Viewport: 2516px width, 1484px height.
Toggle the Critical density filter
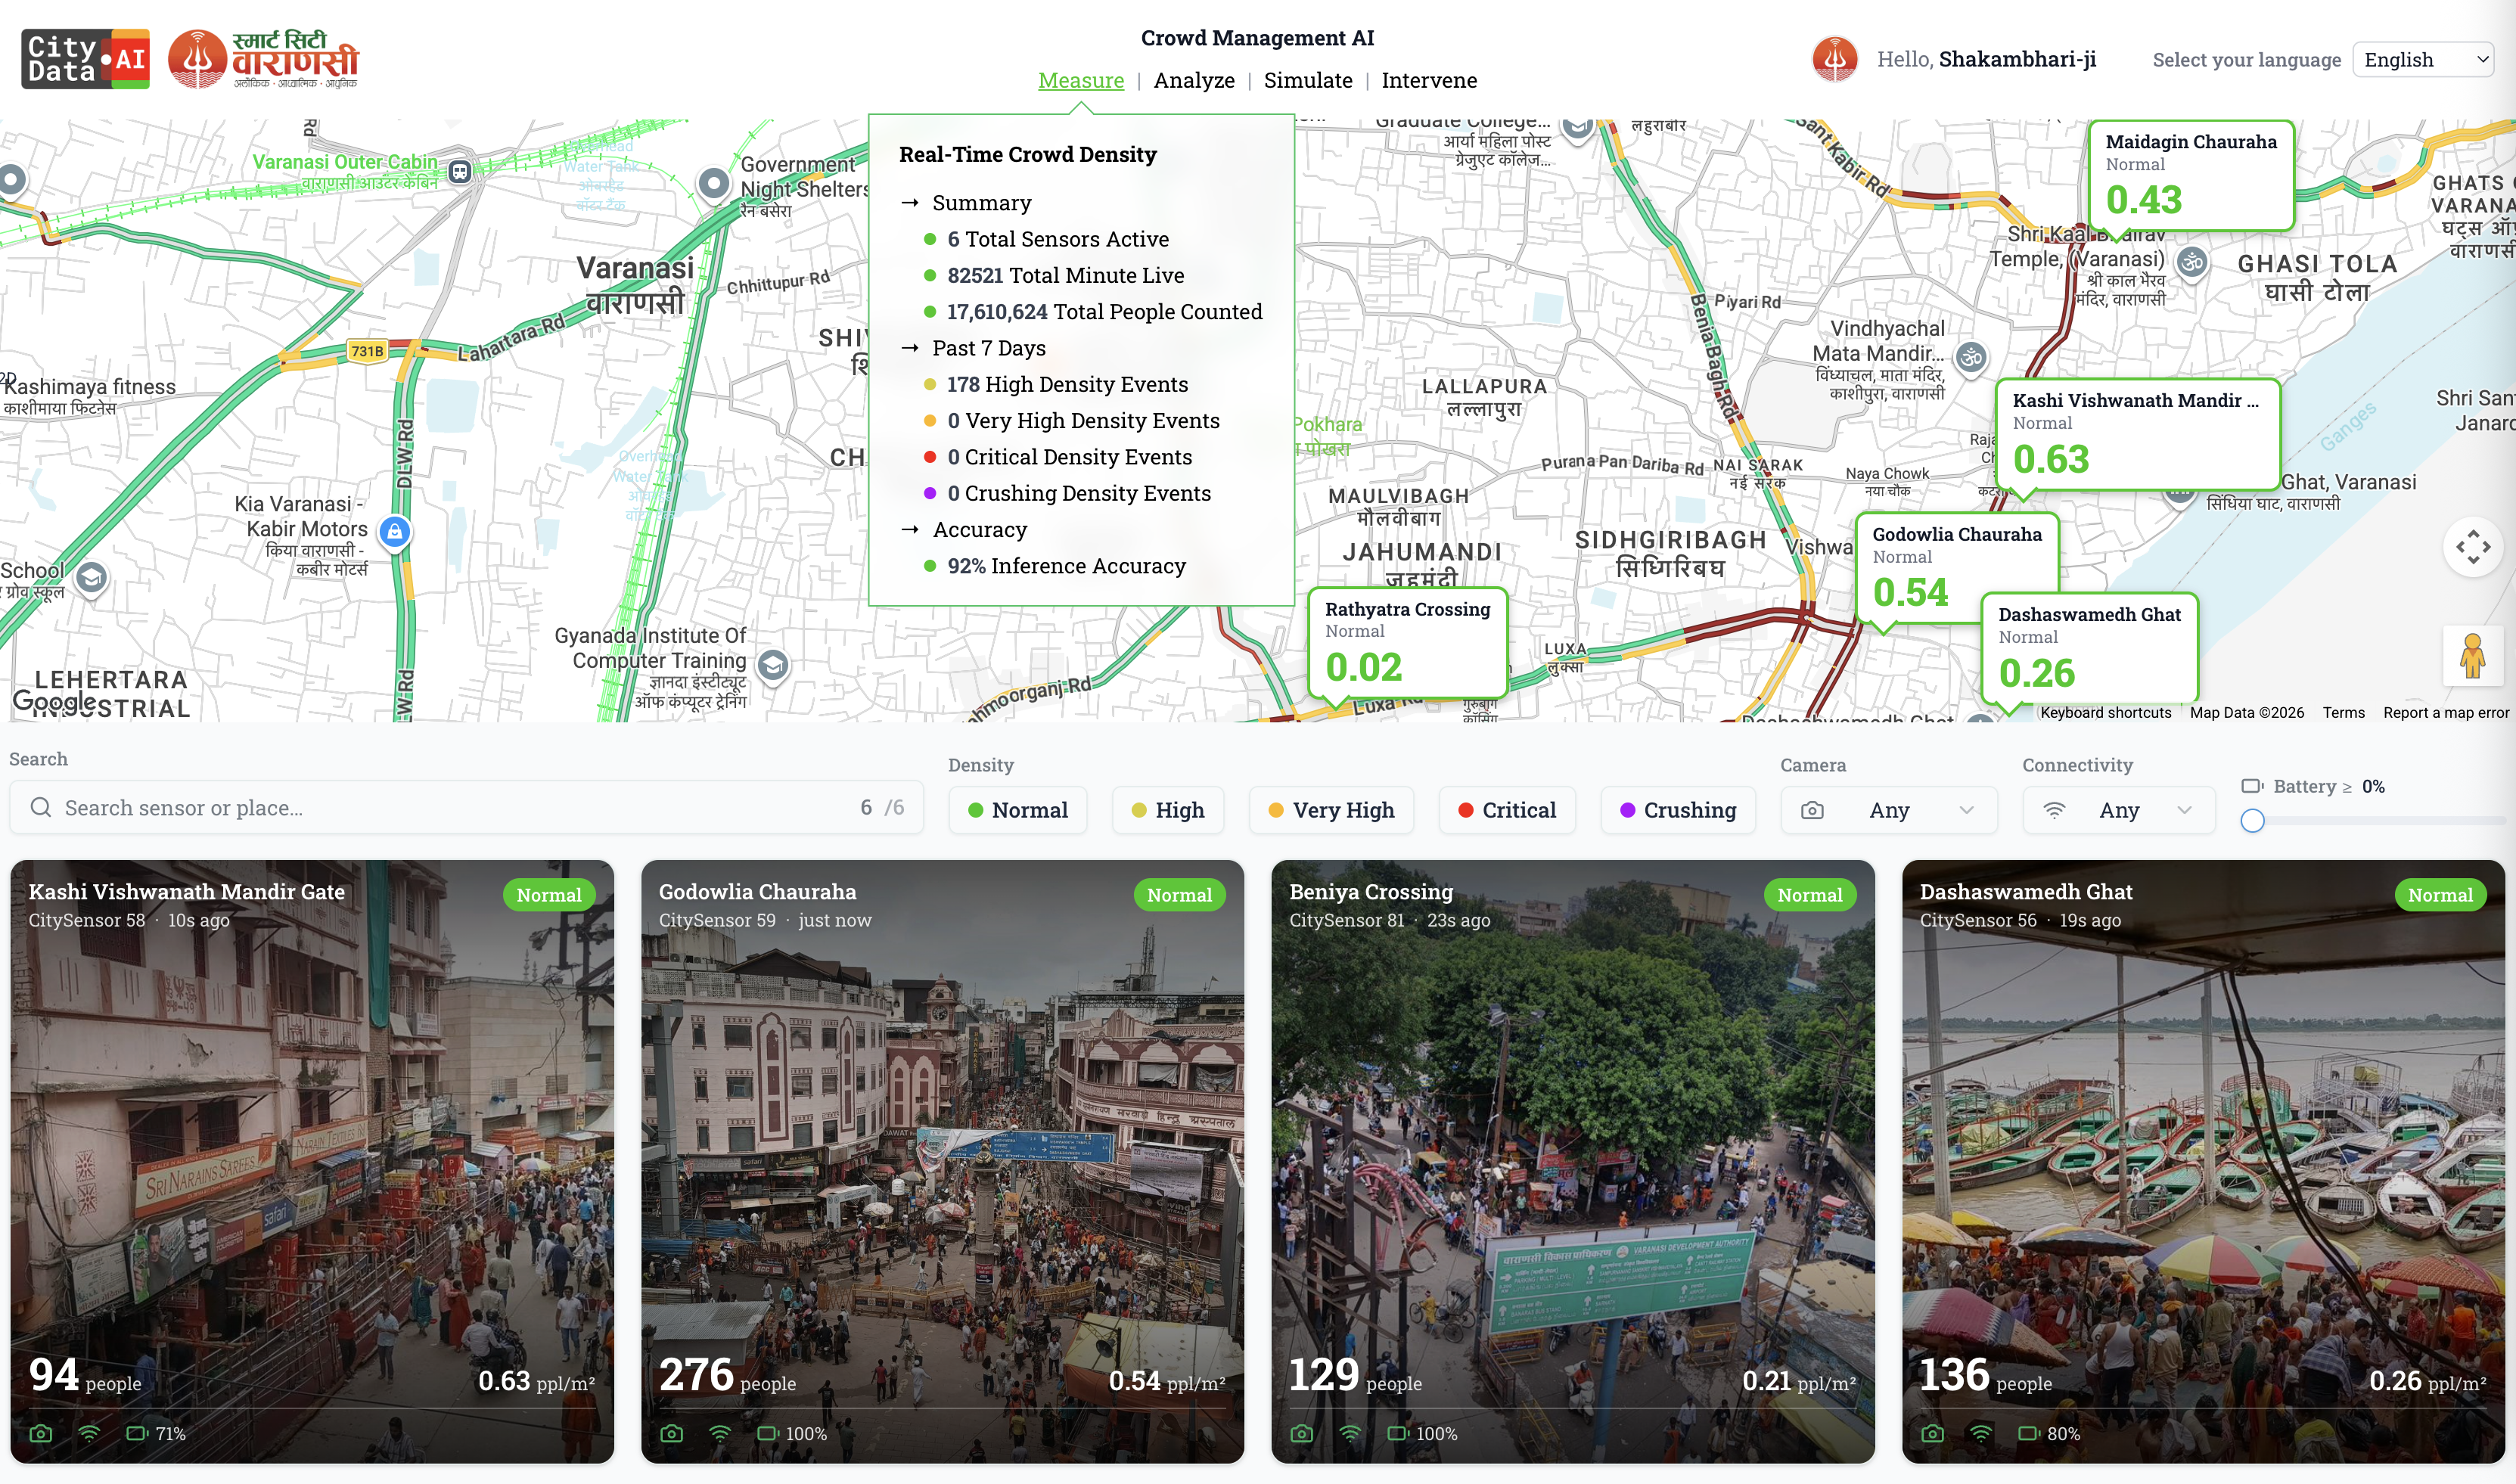click(x=1507, y=810)
